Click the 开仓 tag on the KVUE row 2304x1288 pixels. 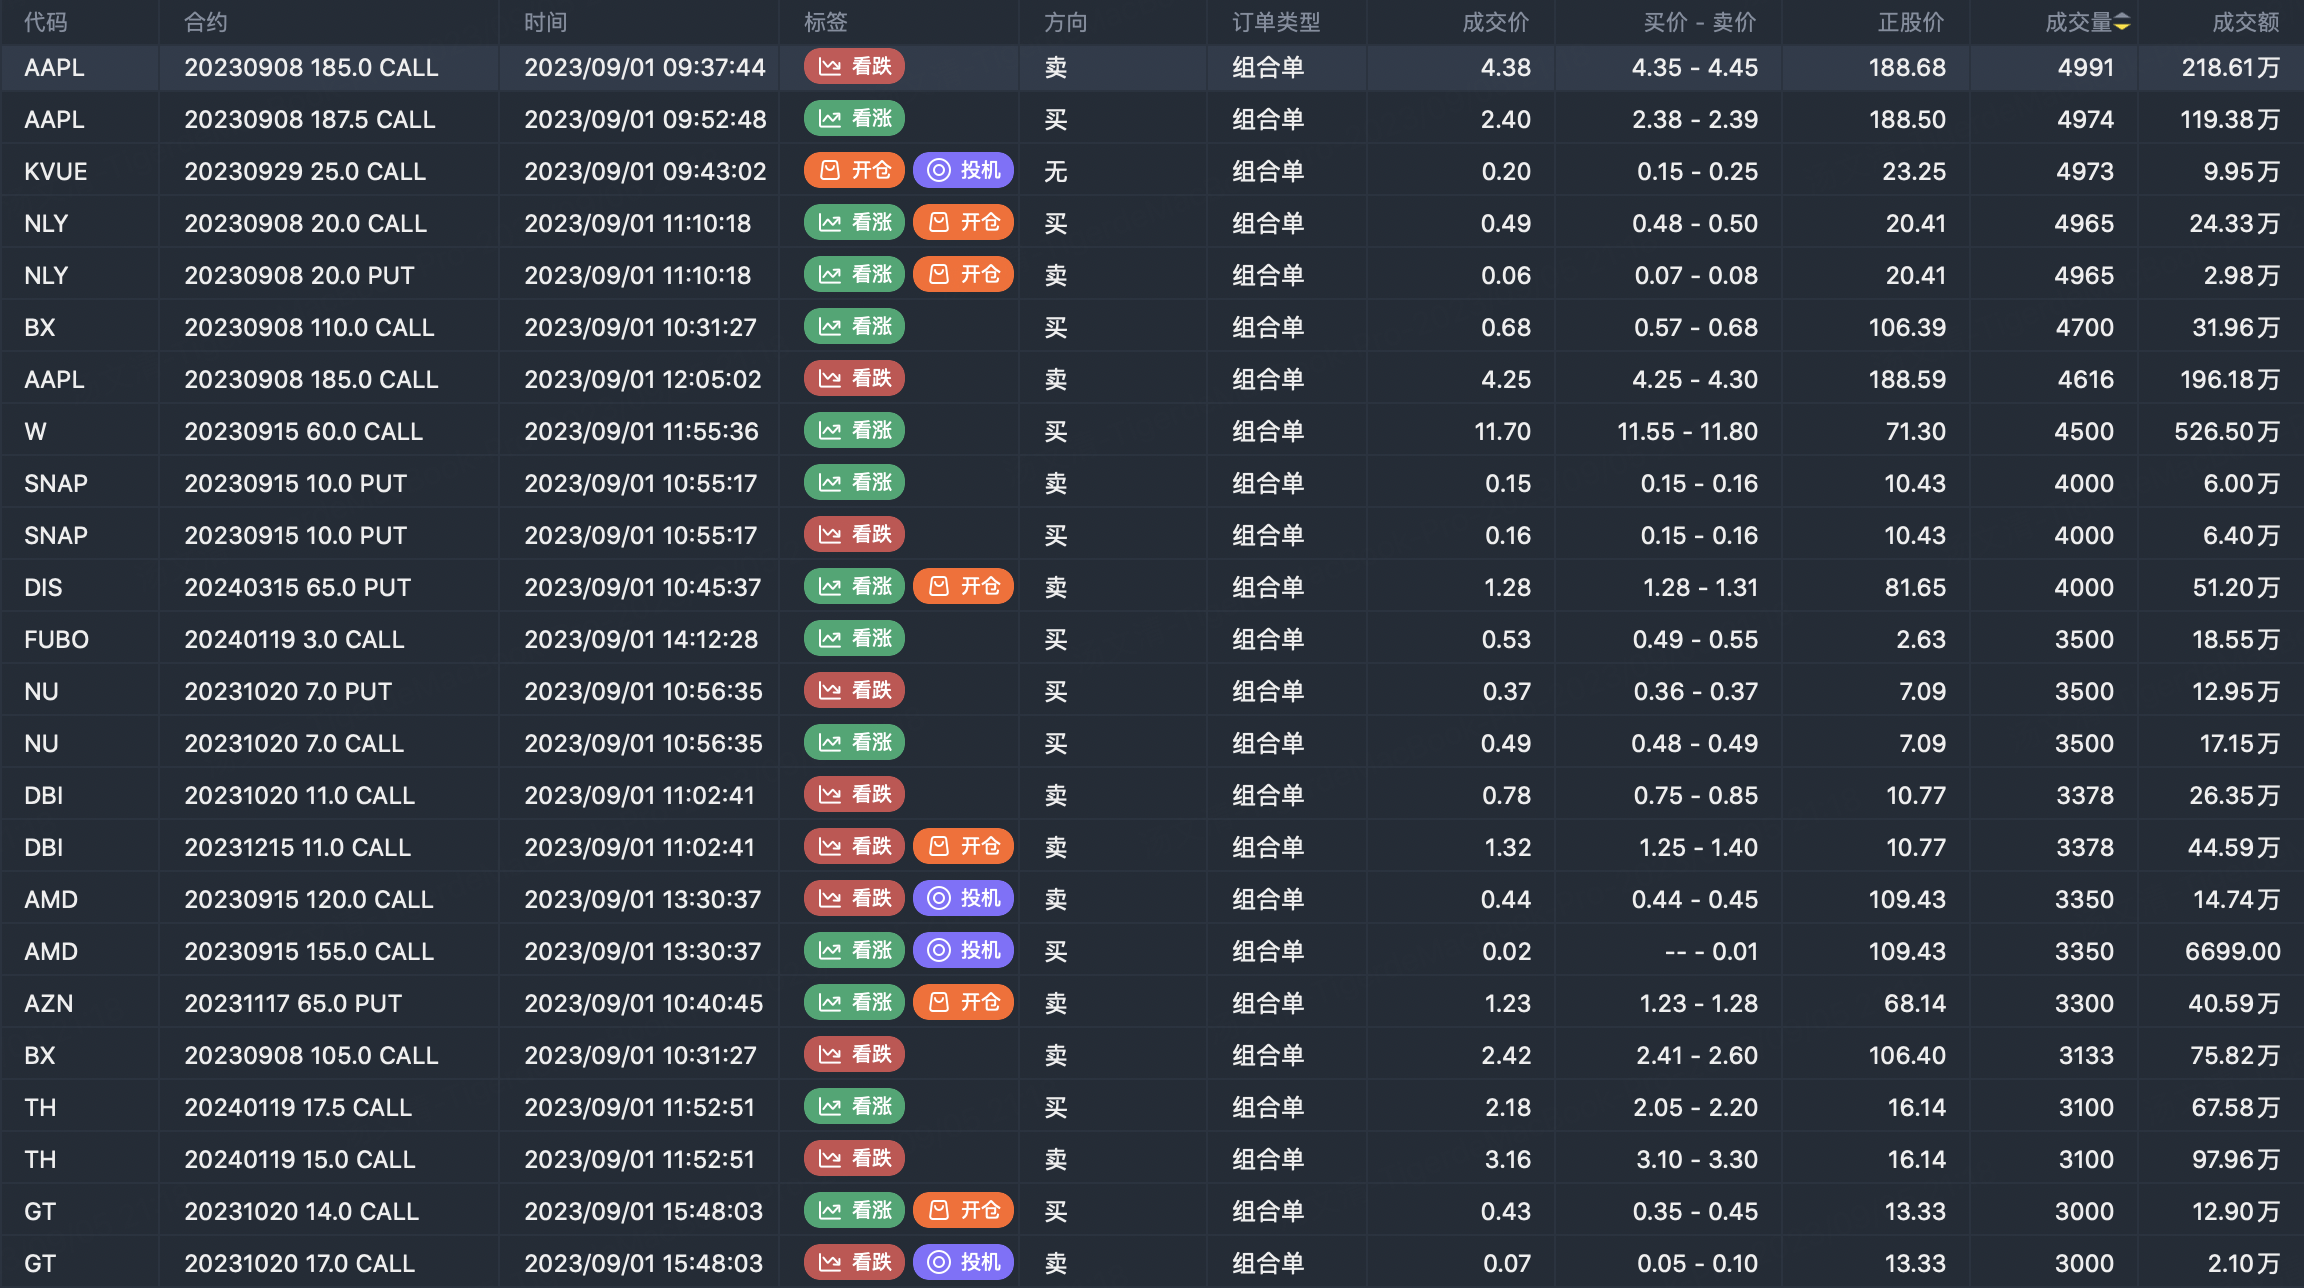tap(854, 171)
